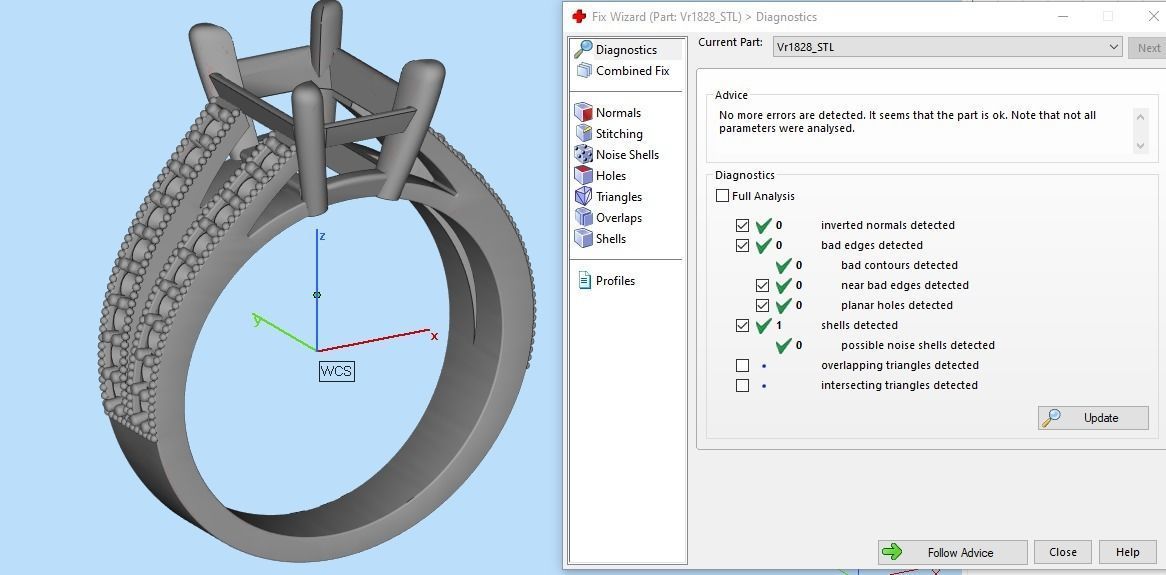
Task: Click scroll-up arrow in Advice box
Action: coord(1141,115)
